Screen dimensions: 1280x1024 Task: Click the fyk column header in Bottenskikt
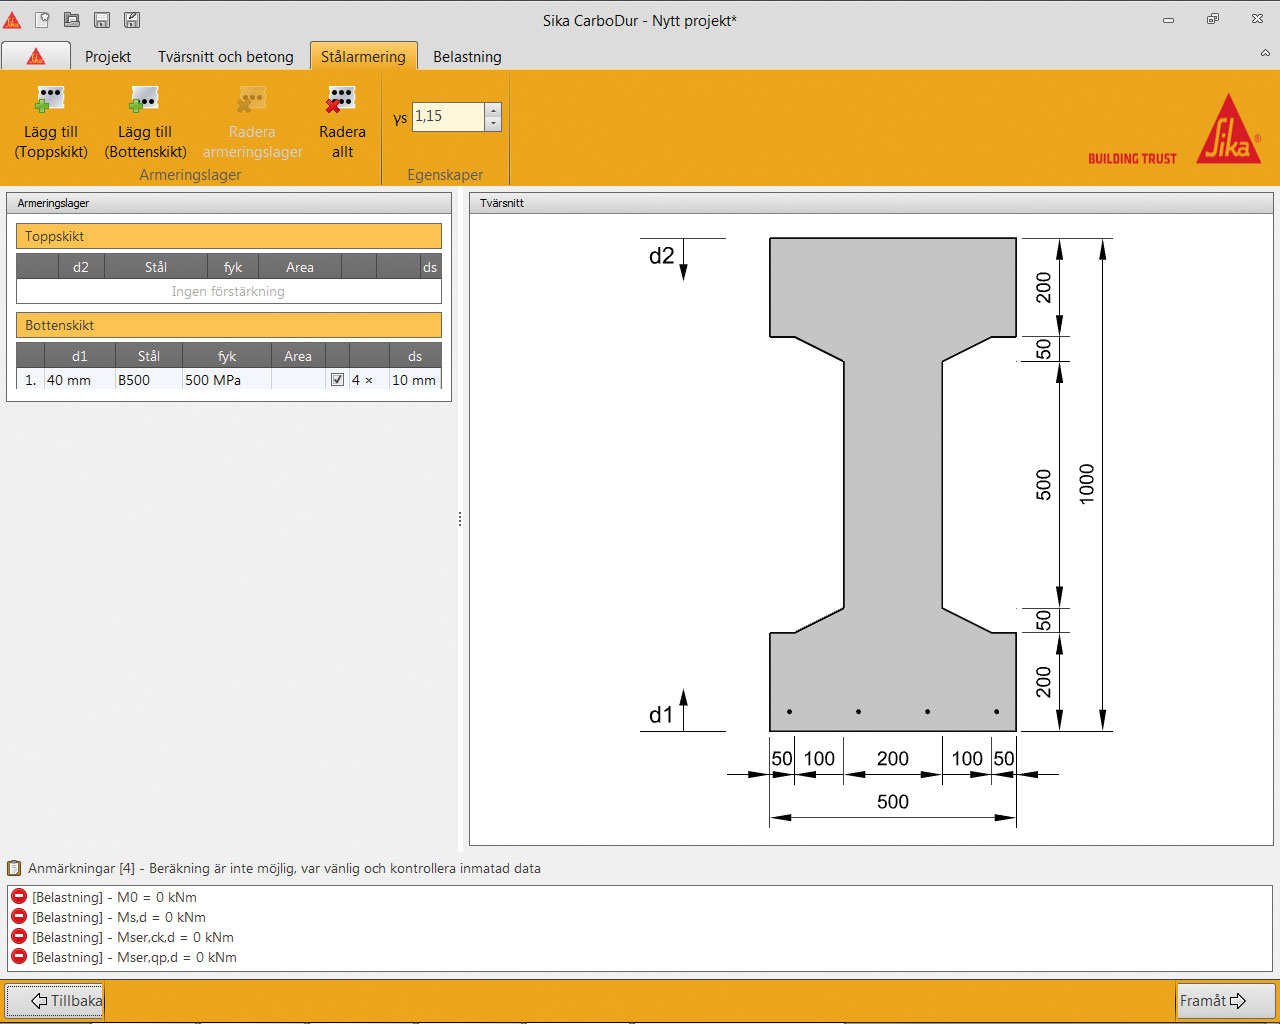226,356
